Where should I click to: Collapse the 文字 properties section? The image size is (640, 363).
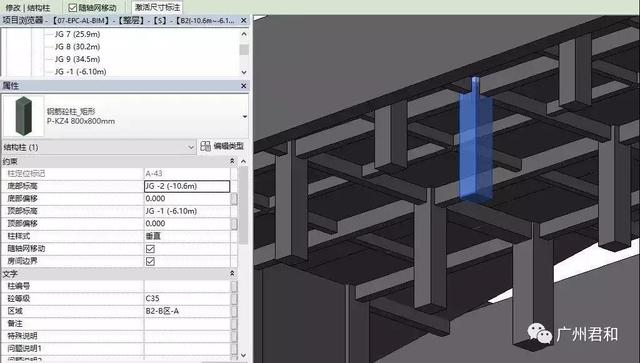pos(232,273)
